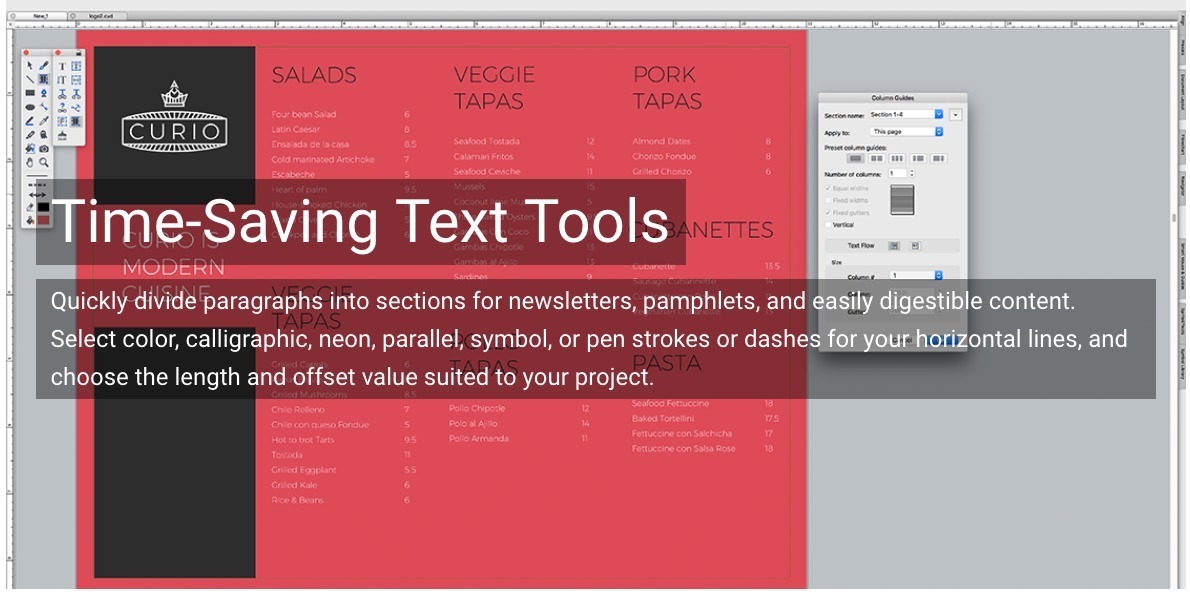Click the red fill color swatch

(44, 219)
